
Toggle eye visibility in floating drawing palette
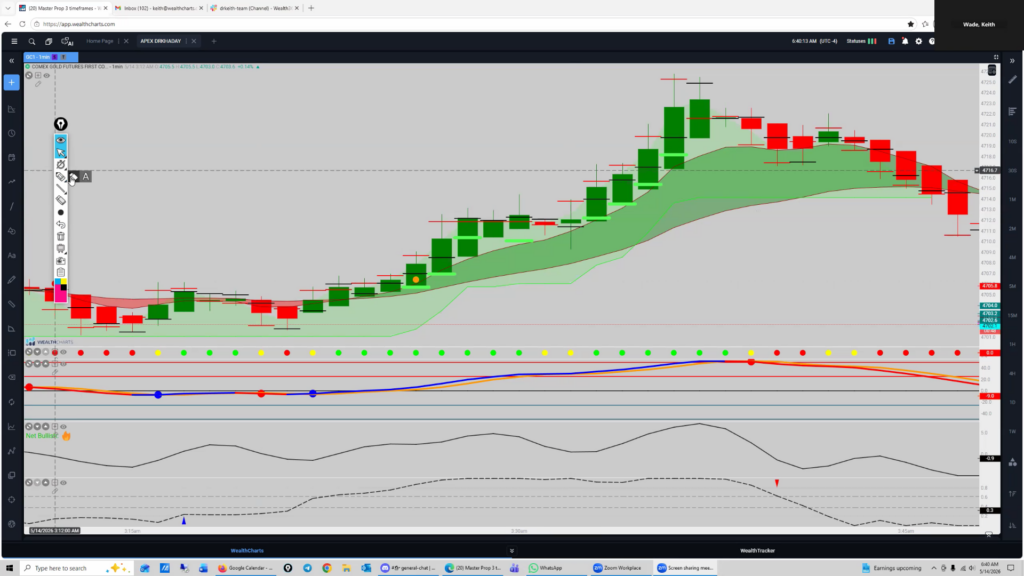point(61,140)
